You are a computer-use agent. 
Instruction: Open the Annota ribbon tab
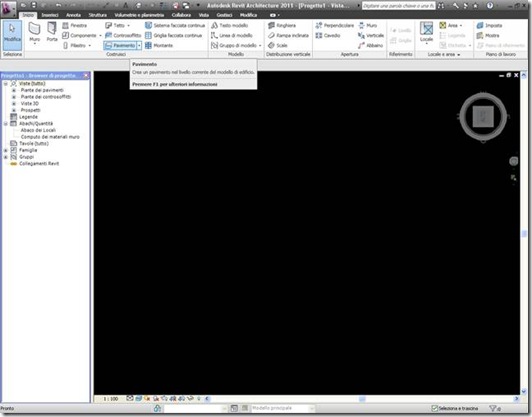point(73,15)
